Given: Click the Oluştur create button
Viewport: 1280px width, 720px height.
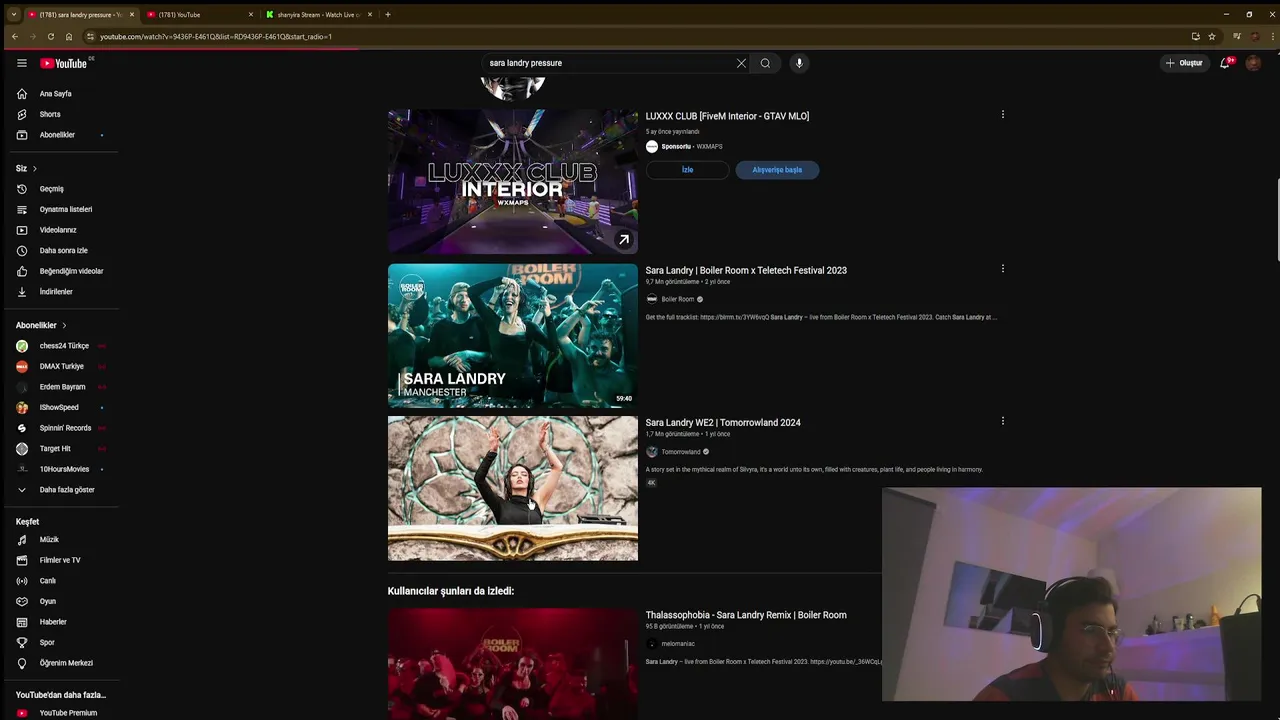Looking at the screenshot, I should click(x=1184, y=63).
